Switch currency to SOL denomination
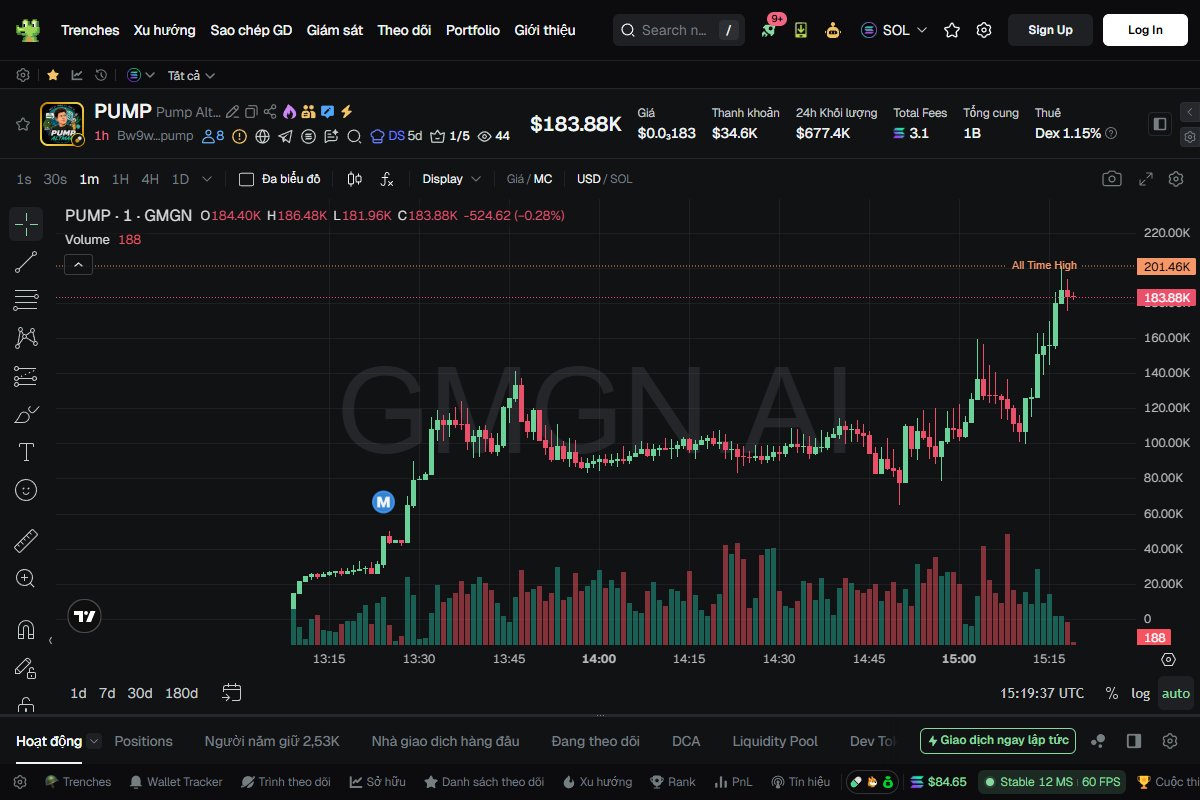 (621, 179)
